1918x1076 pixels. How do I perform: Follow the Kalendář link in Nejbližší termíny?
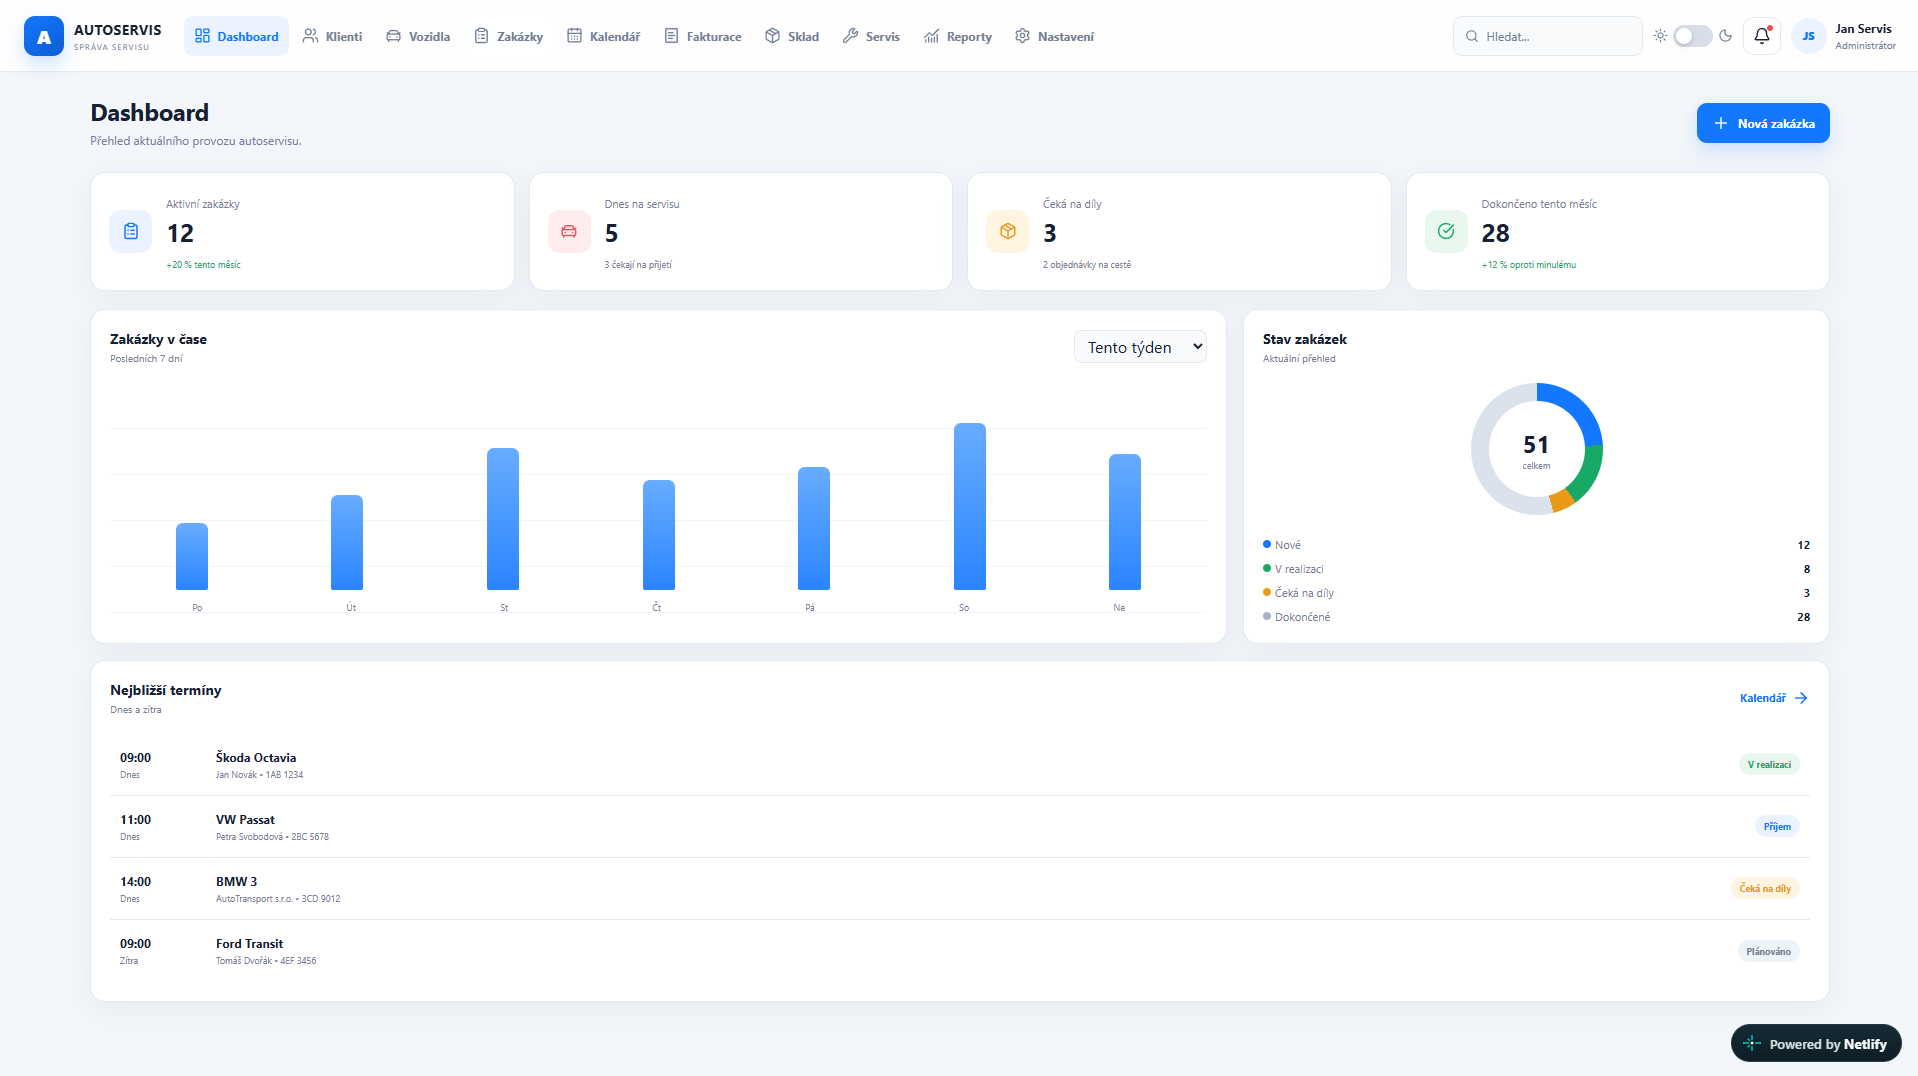1773,698
